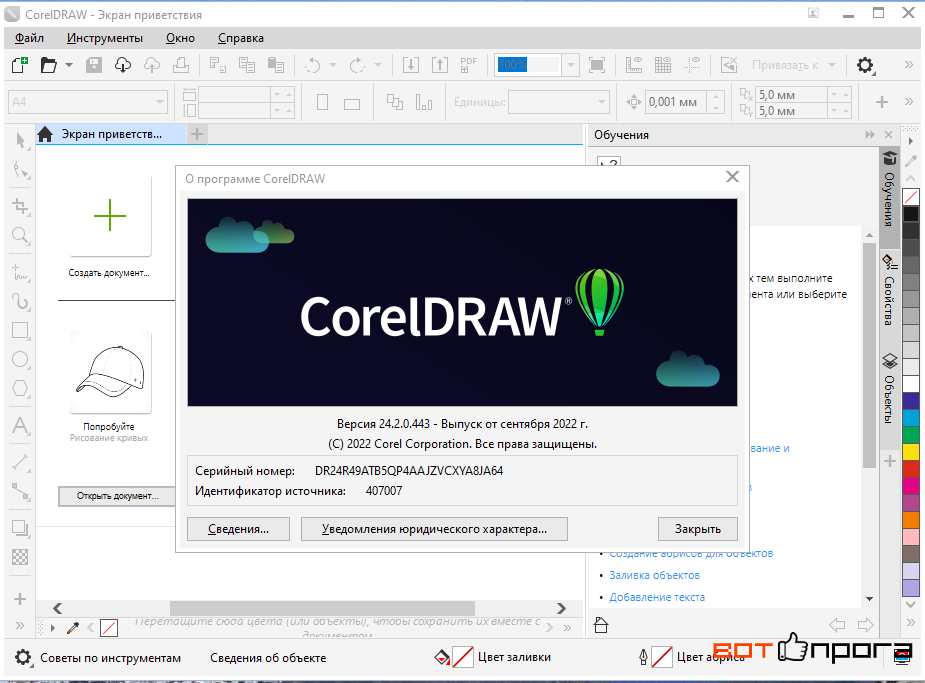Click the Outline pen icon in status bar
925x683 pixels.
[643, 657]
